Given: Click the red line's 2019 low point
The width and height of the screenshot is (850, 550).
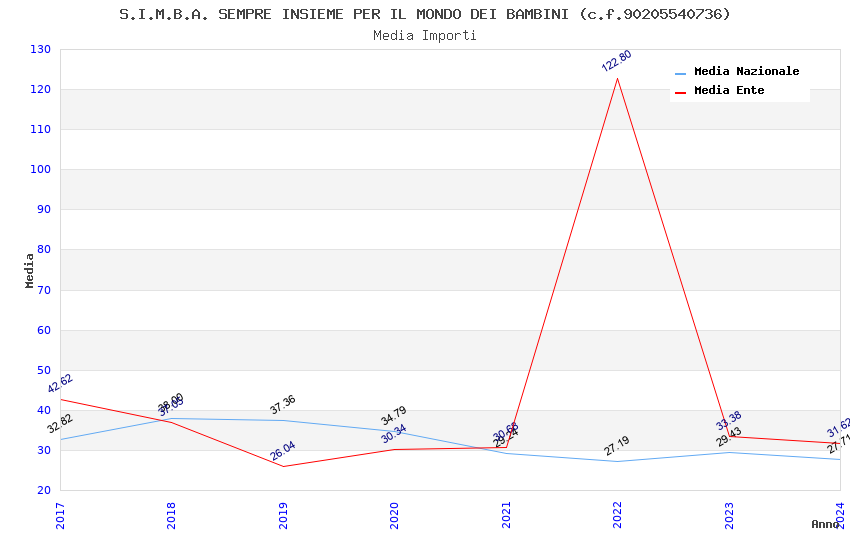Looking at the screenshot, I should point(283,467).
